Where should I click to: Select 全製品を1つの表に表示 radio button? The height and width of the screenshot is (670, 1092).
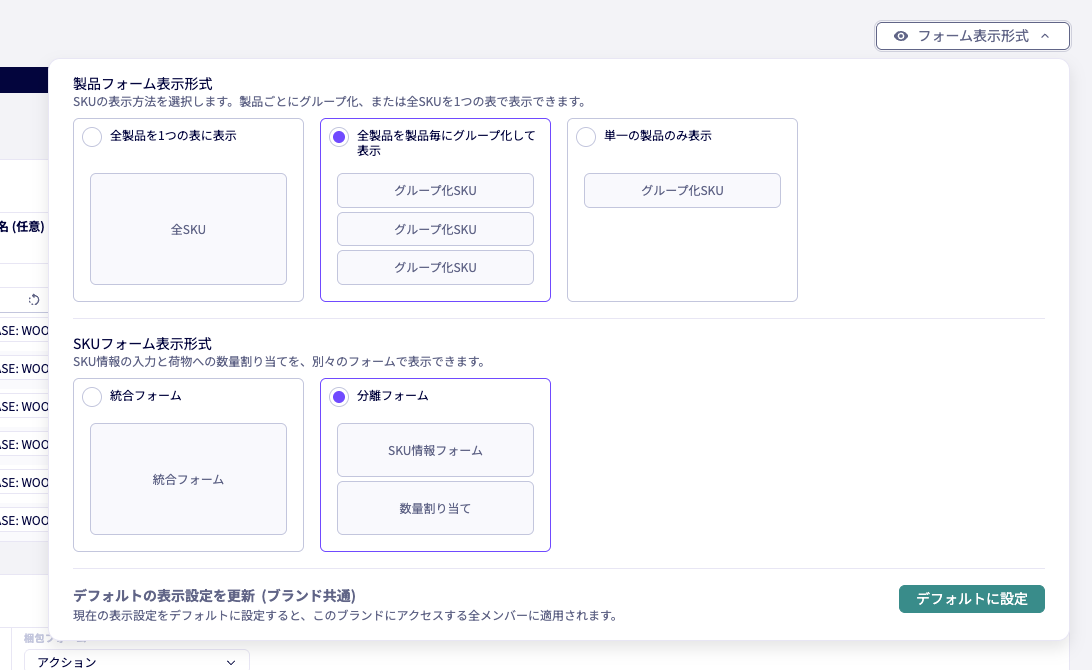coord(92,137)
